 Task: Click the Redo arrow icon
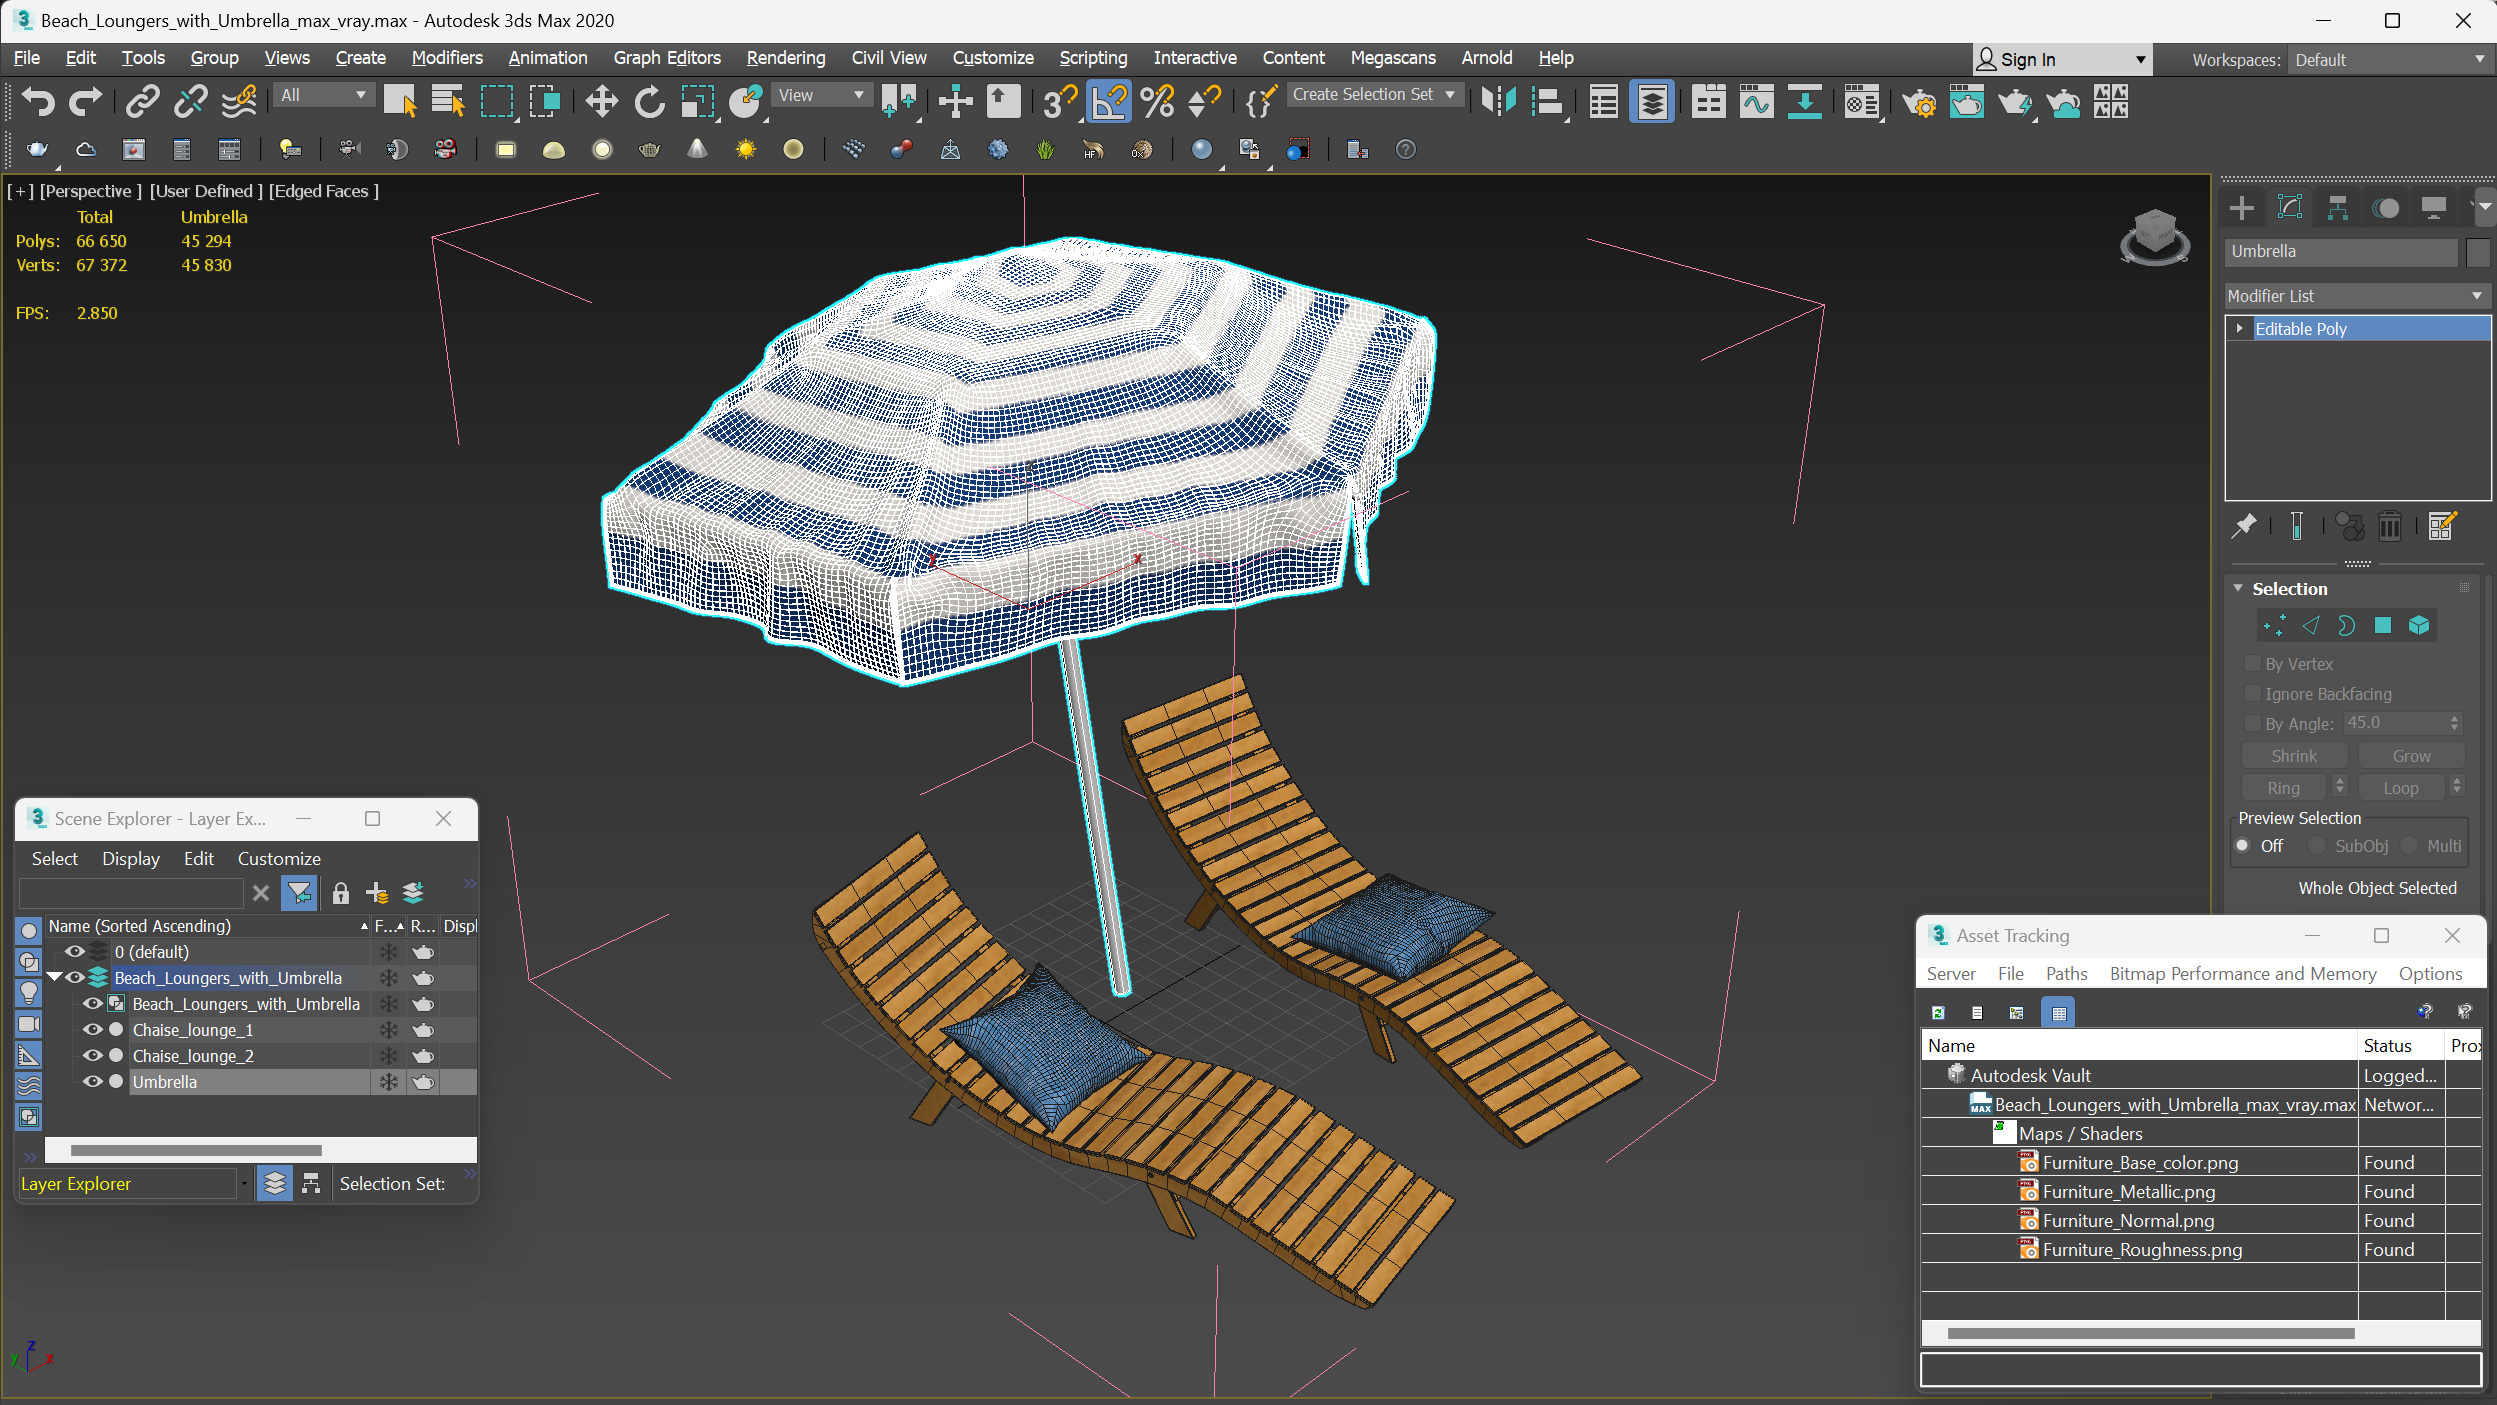point(85,101)
